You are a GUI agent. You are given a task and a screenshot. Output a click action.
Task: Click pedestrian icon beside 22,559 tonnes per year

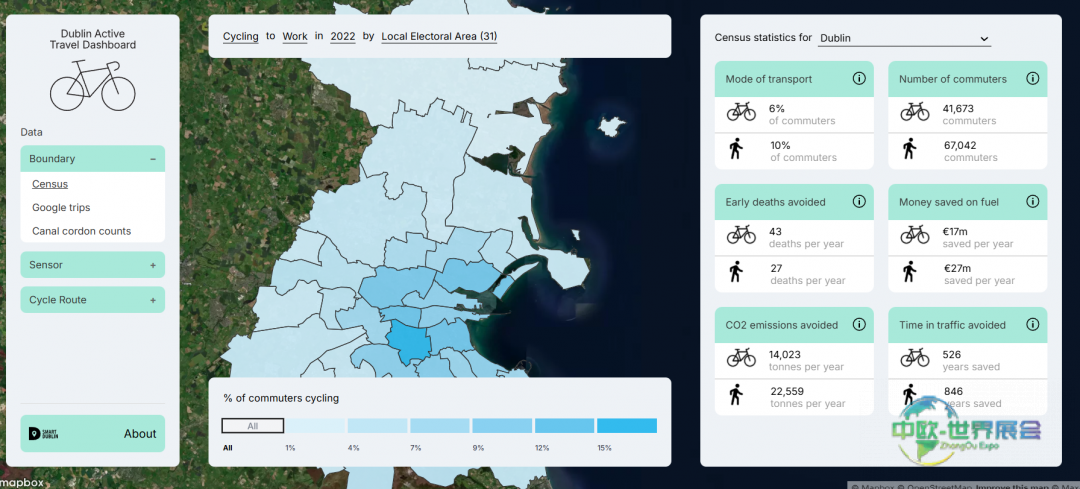coord(736,395)
